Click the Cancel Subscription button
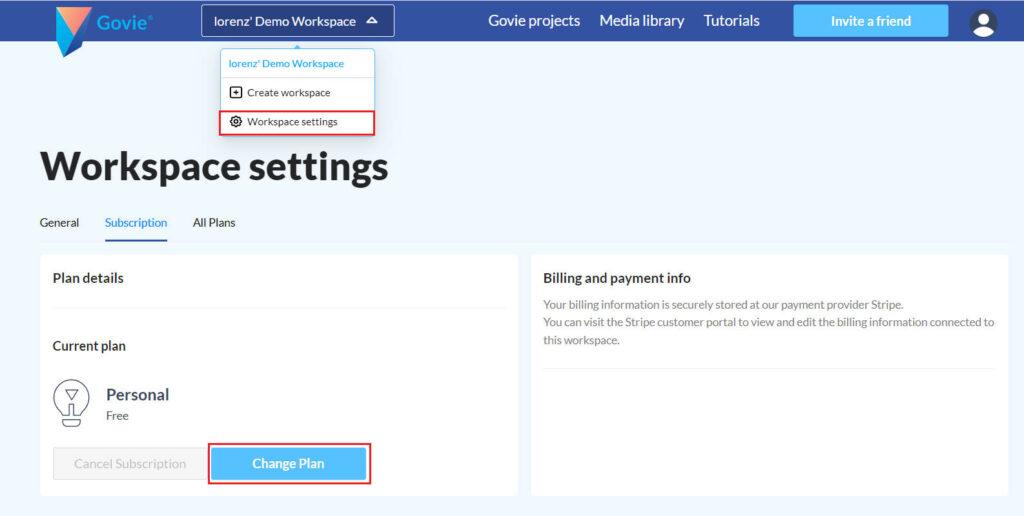The width and height of the screenshot is (1024, 516). [130, 464]
